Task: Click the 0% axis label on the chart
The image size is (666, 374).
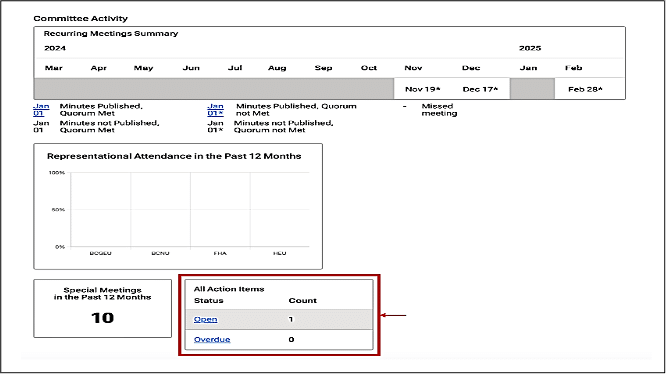Action: click(60, 247)
